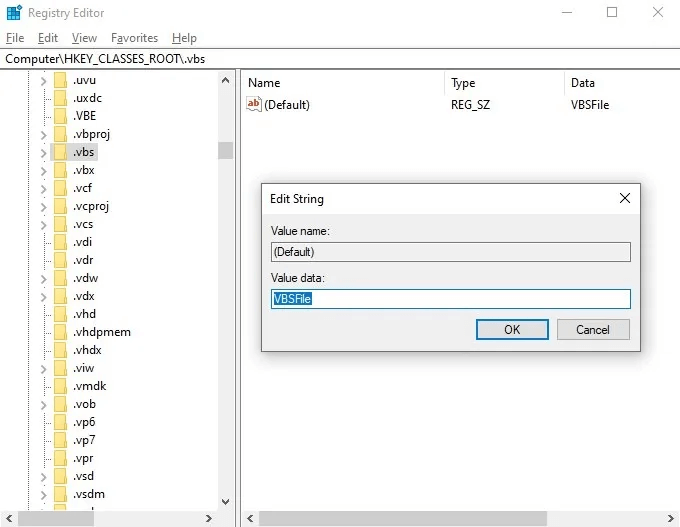Expand the .vdw key
The height and width of the screenshot is (527, 680).
43,279
